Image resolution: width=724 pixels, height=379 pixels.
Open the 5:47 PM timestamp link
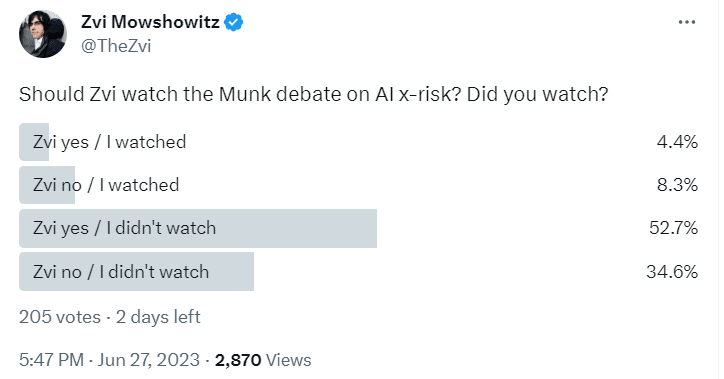click(51, 360)
